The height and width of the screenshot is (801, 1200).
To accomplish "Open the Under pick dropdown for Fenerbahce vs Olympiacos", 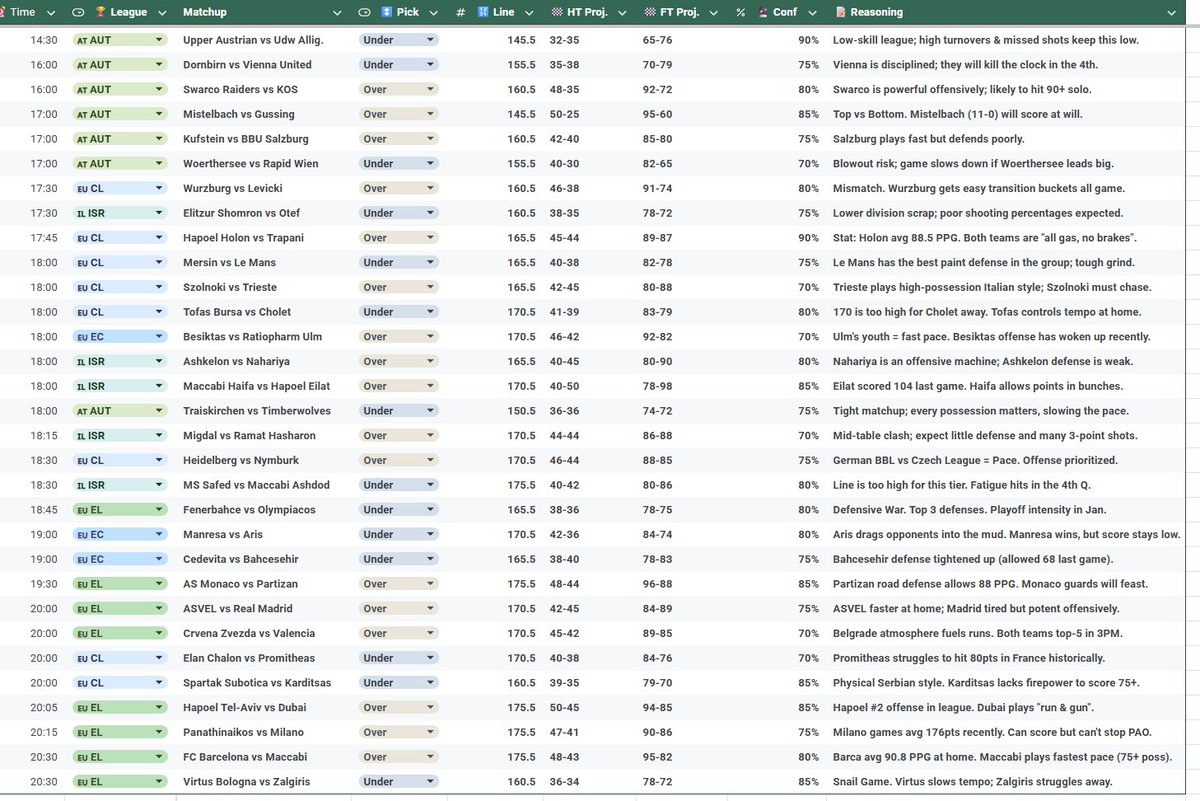I will coord(431,510).
